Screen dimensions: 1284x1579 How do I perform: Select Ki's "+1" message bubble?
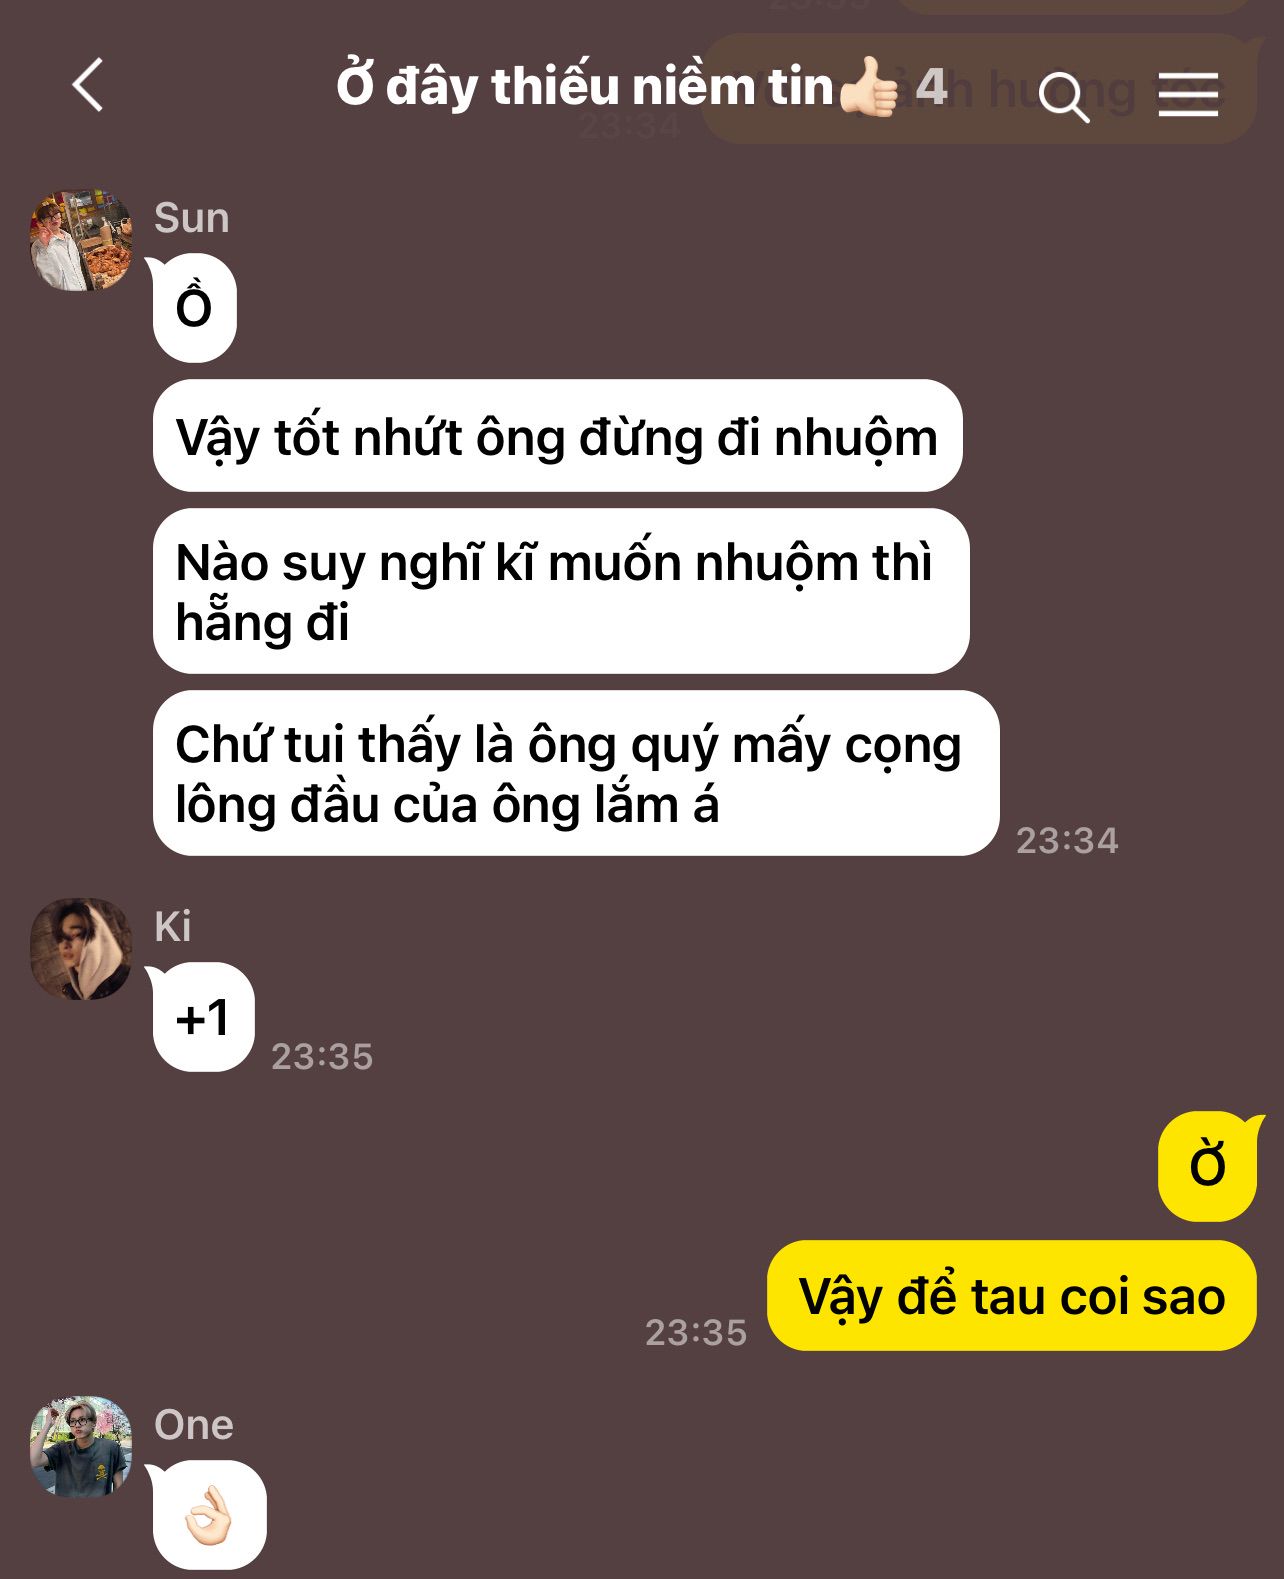pyautogui.click(x=203, y=1017)
